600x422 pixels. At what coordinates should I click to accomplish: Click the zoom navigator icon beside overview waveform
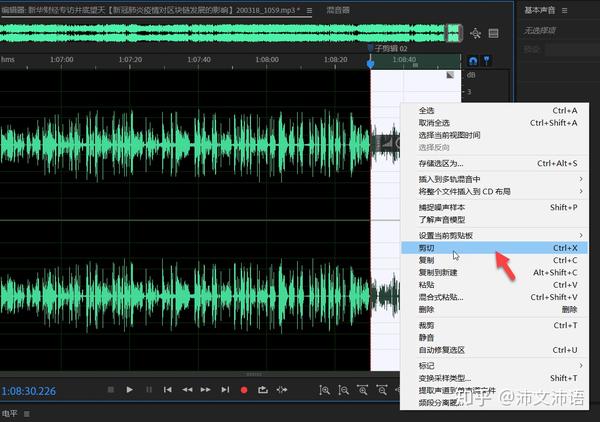click(475, 33)
